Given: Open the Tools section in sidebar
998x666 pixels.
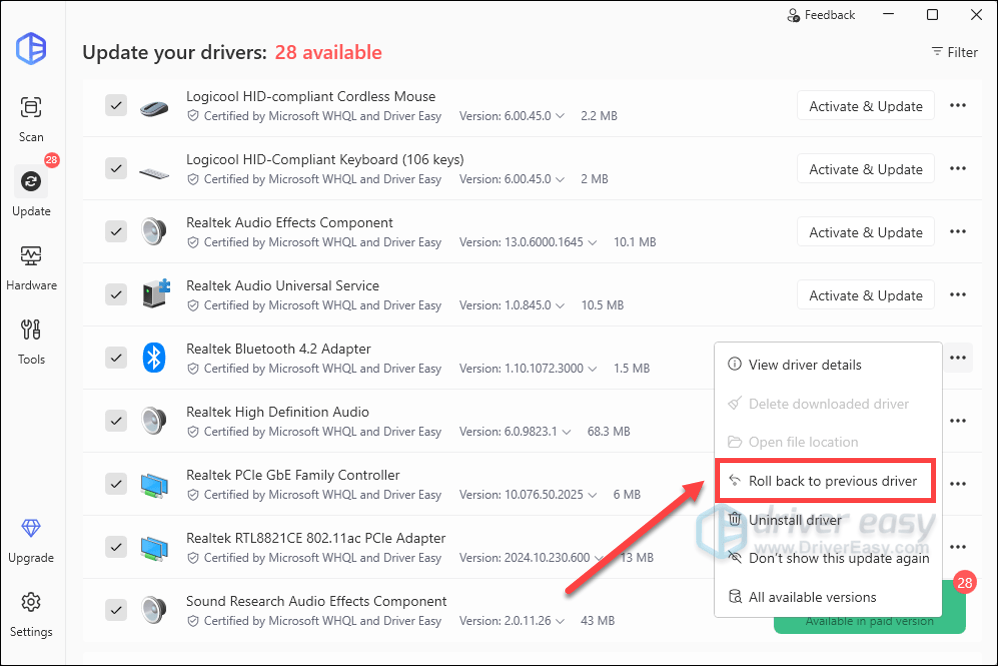Looking at the screenshot, I should (31, 339).
